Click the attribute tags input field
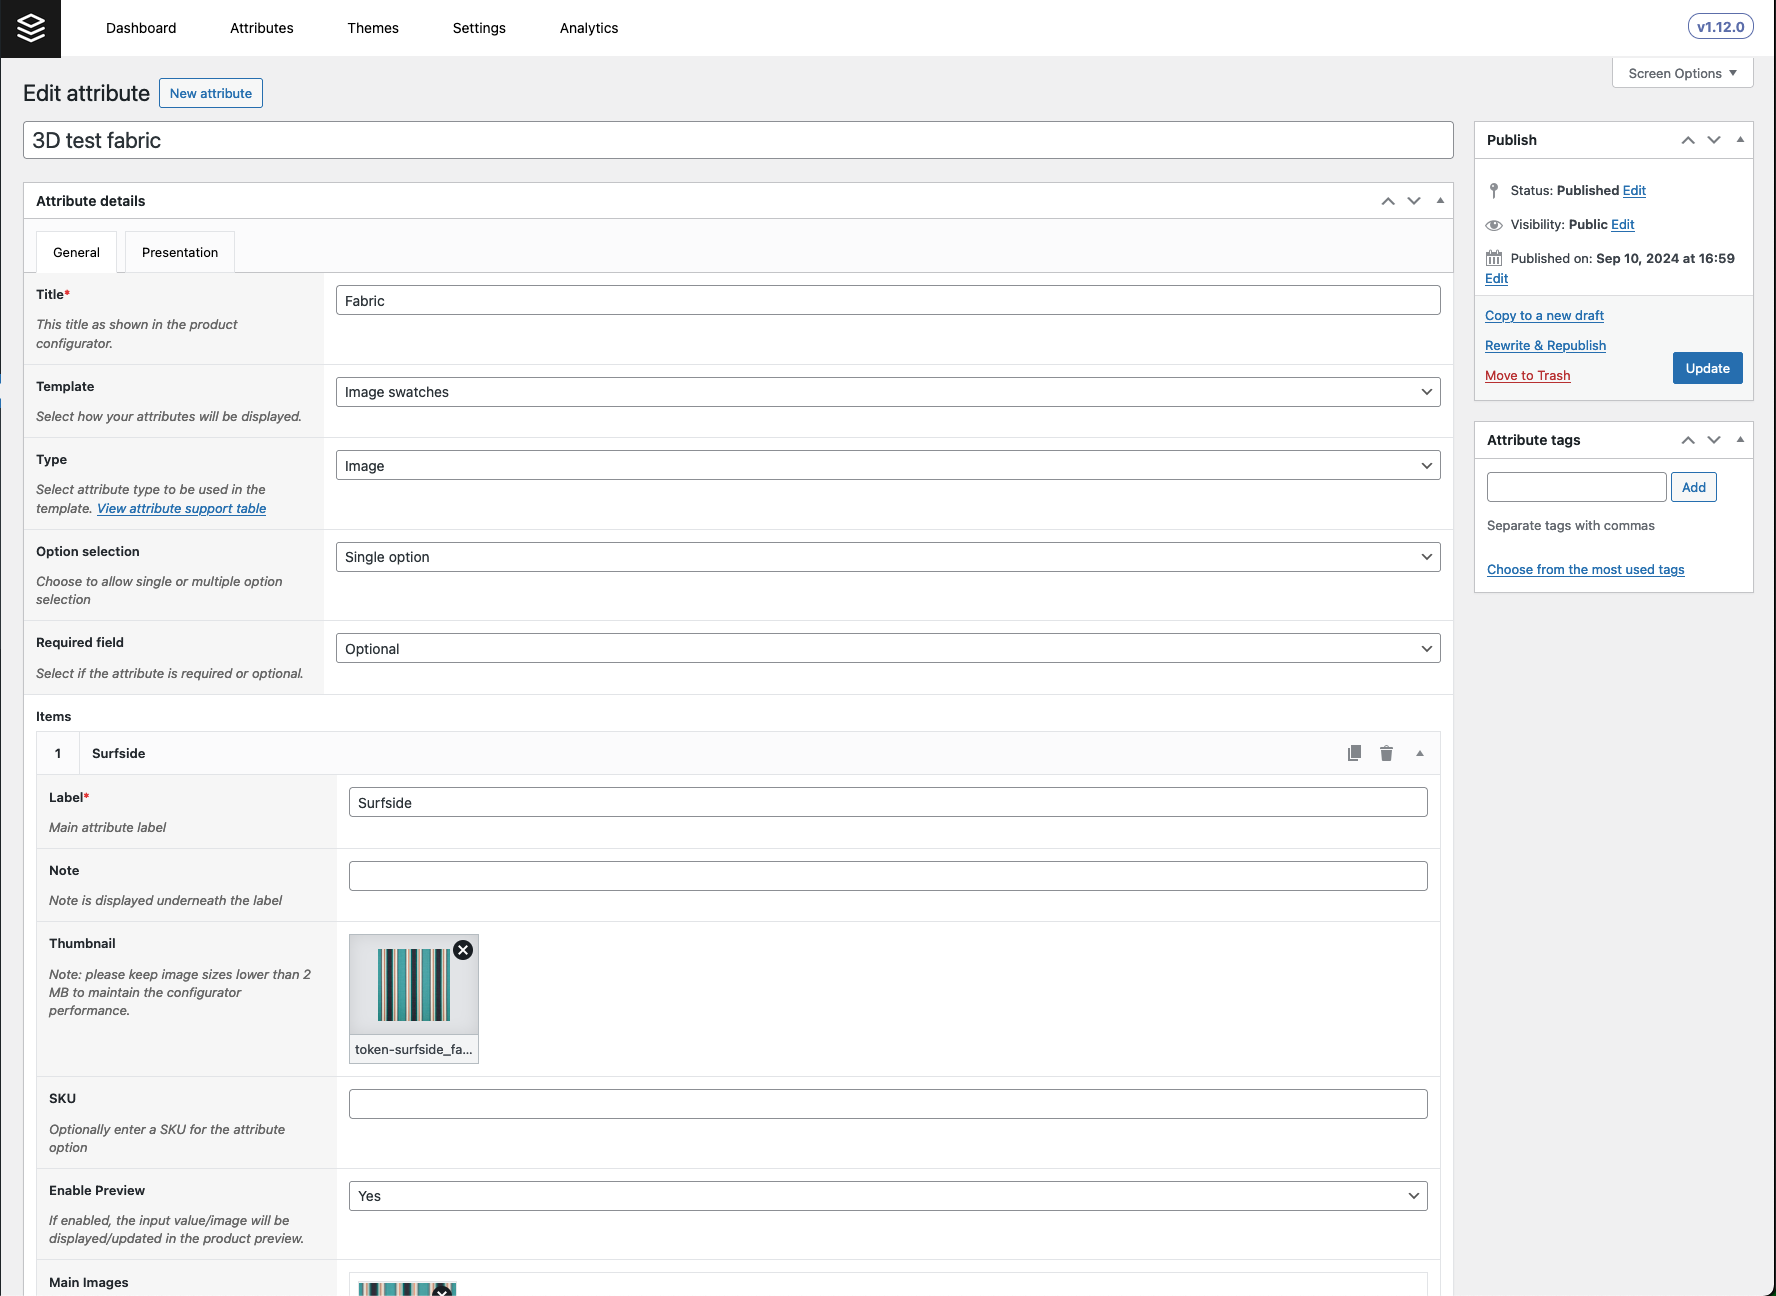Image resolution: width=1776 pixels, height=1296 pixels. (x=1576, y=487)
